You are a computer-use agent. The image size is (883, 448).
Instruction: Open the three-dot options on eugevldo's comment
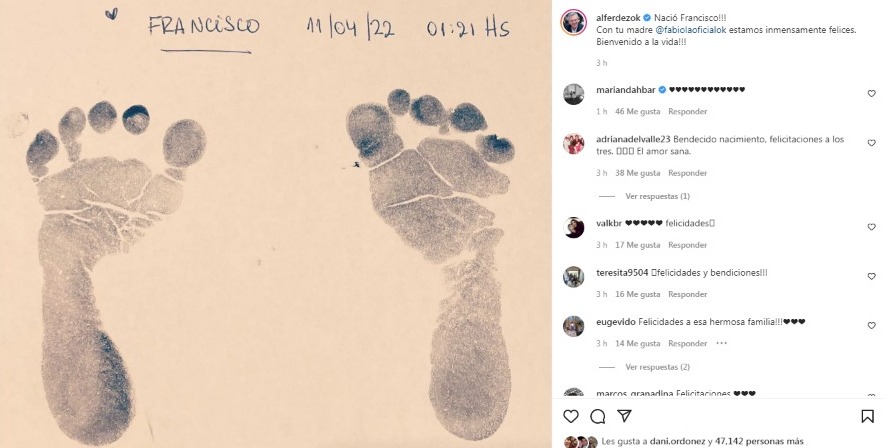pos(721,343)
